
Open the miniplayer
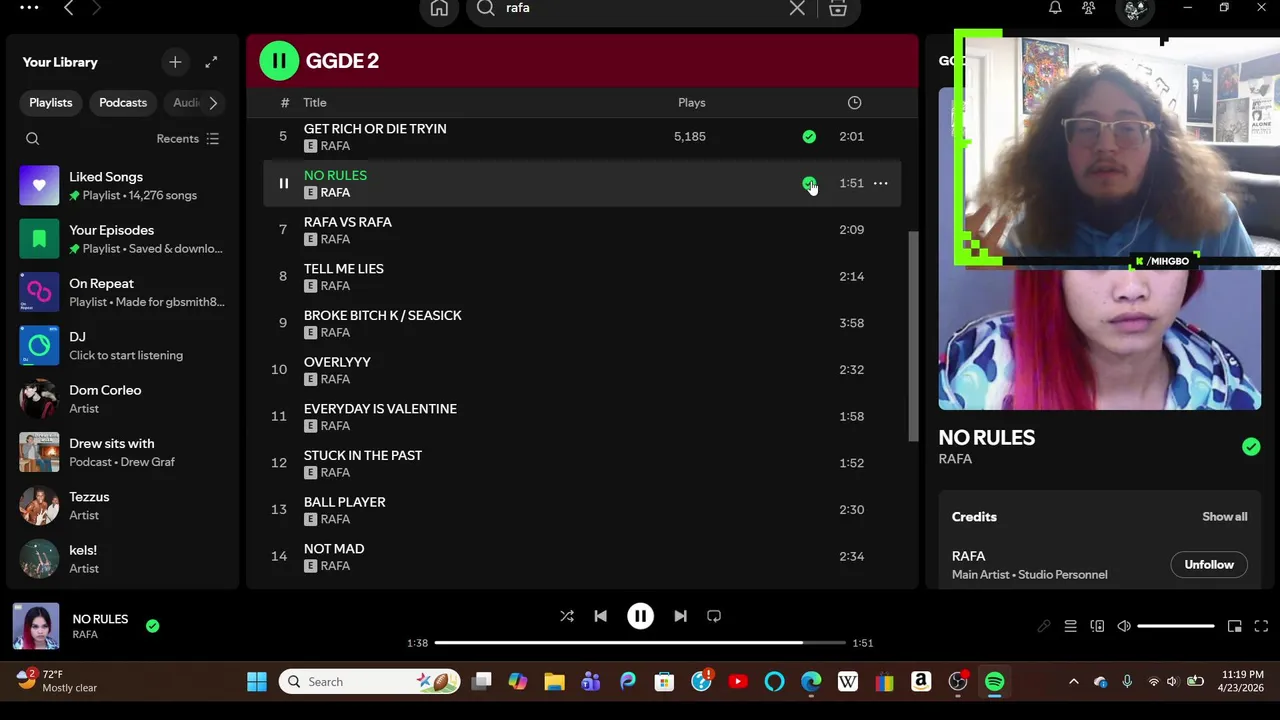point(1235,627)
